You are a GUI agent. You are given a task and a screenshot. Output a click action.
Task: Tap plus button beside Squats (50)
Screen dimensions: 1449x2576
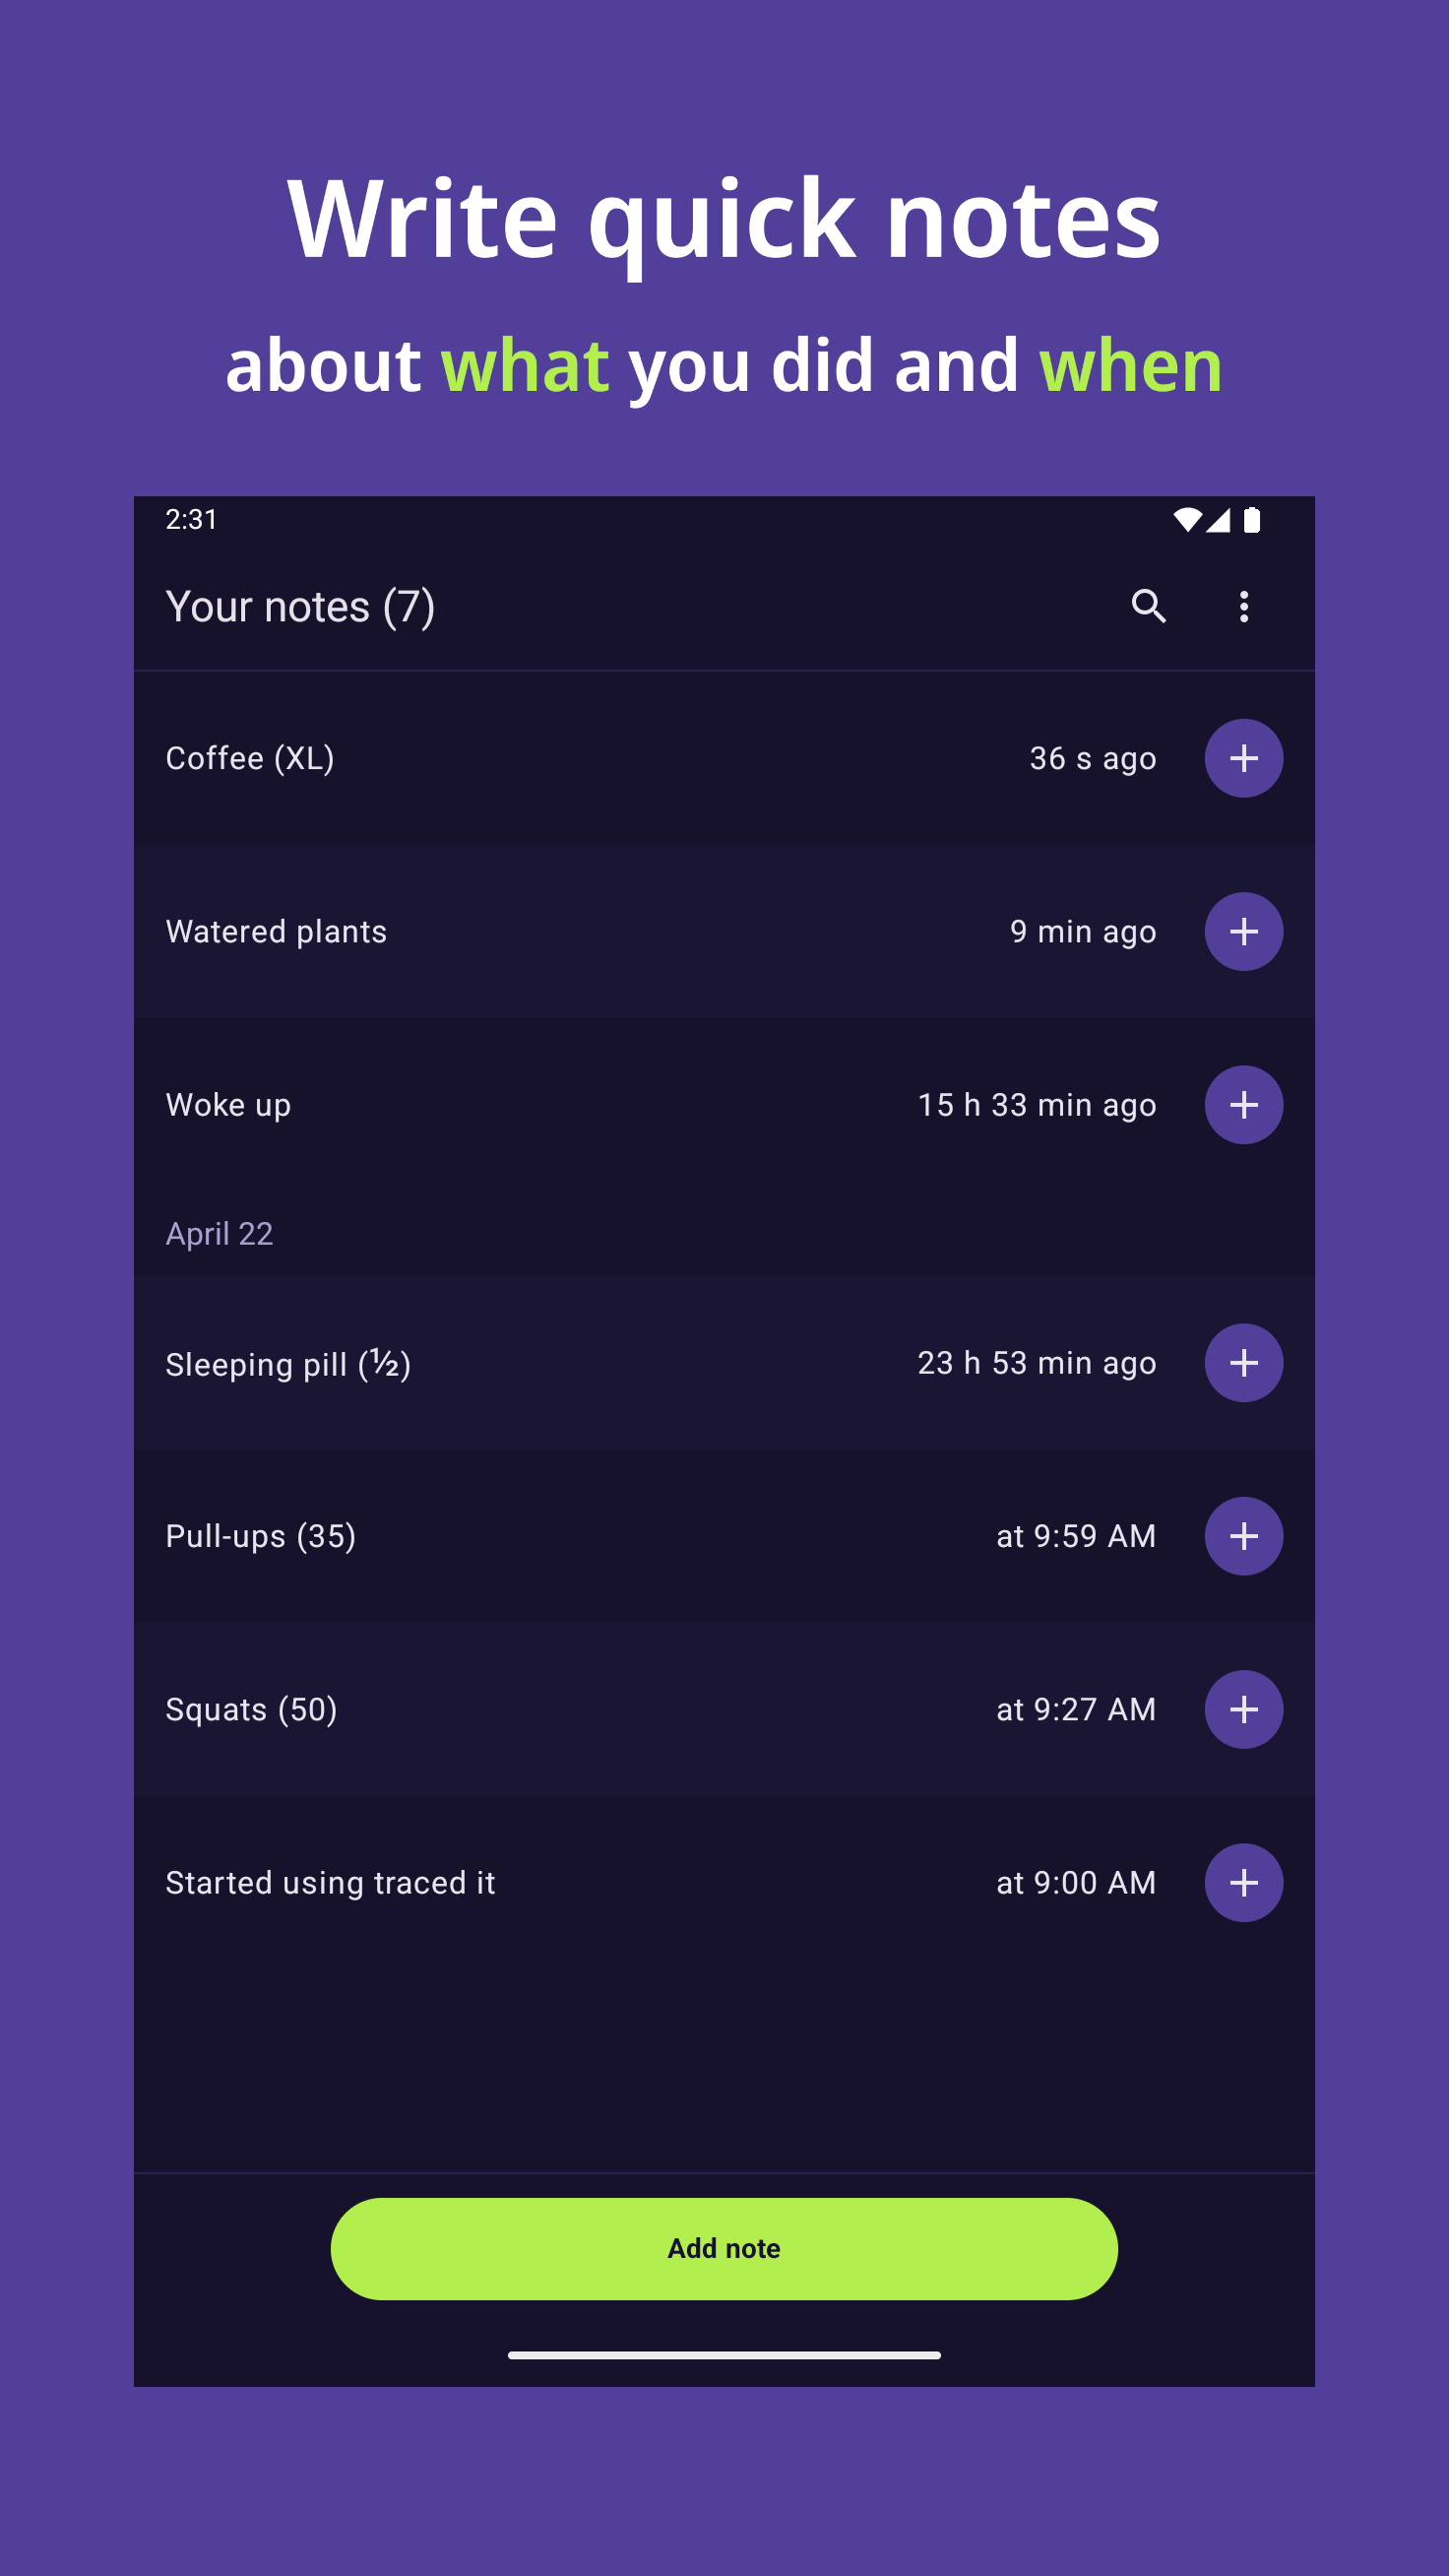pyautogui.click(x=1243, y=1709)
